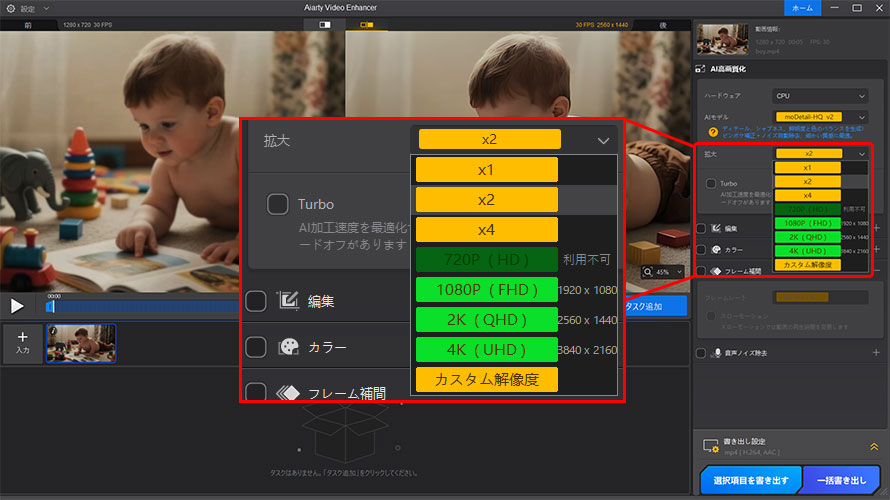
Task: Open the 45% zoom level dropdown
Action: pyautogui.click(x=668, y=272)
